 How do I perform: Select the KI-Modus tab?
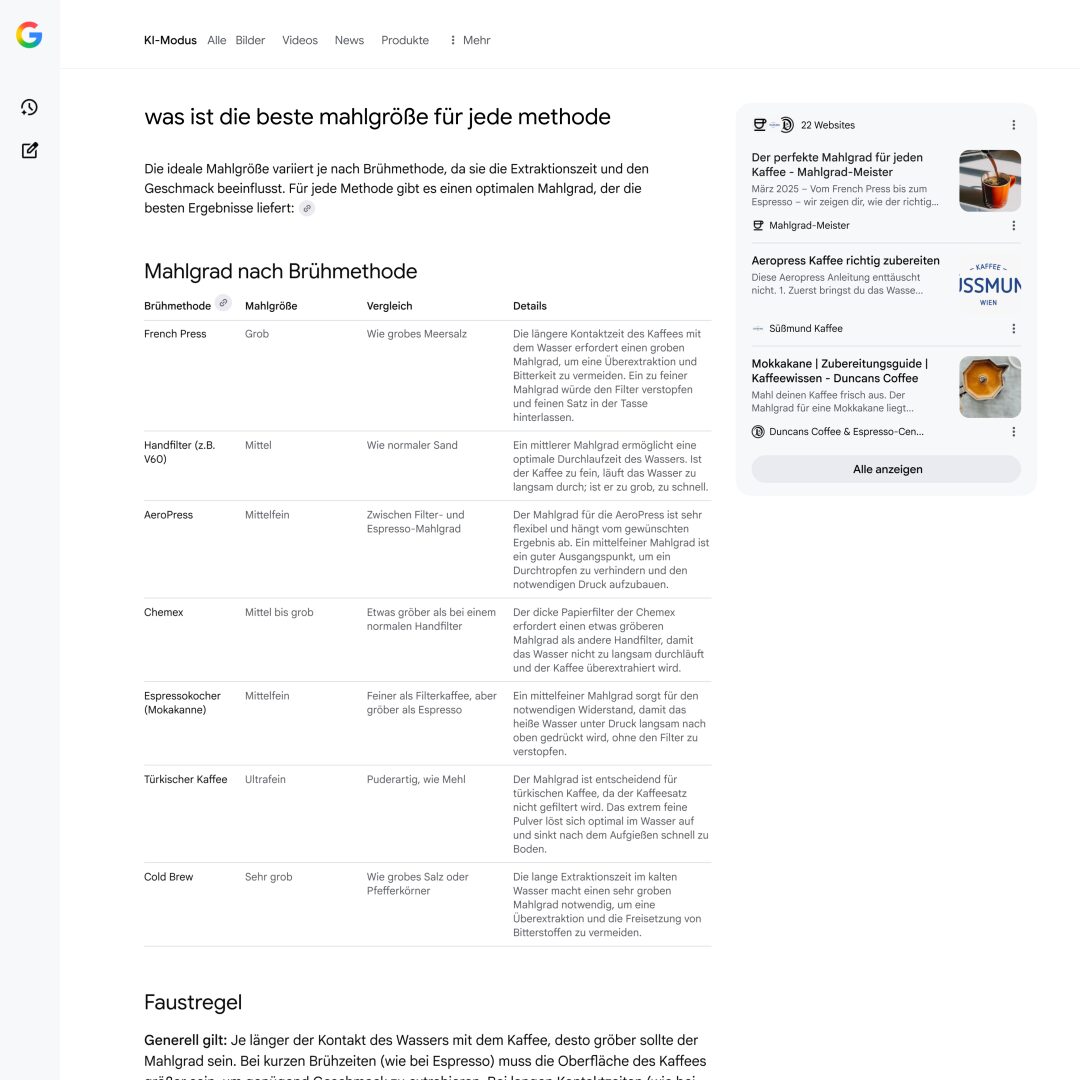click(x=170, y=40)
